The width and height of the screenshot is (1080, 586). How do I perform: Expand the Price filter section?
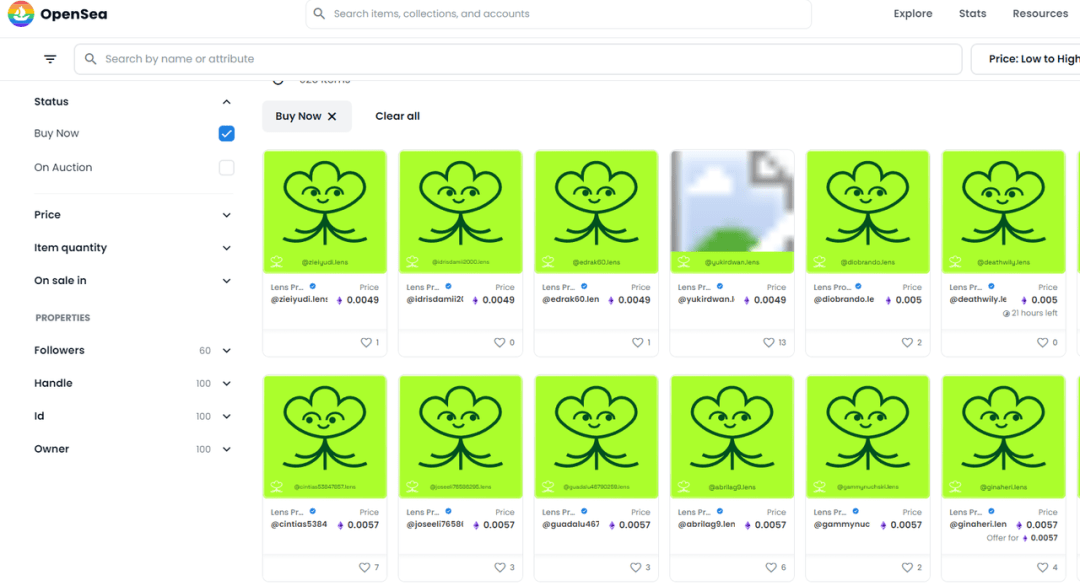(x=226, y=215)
